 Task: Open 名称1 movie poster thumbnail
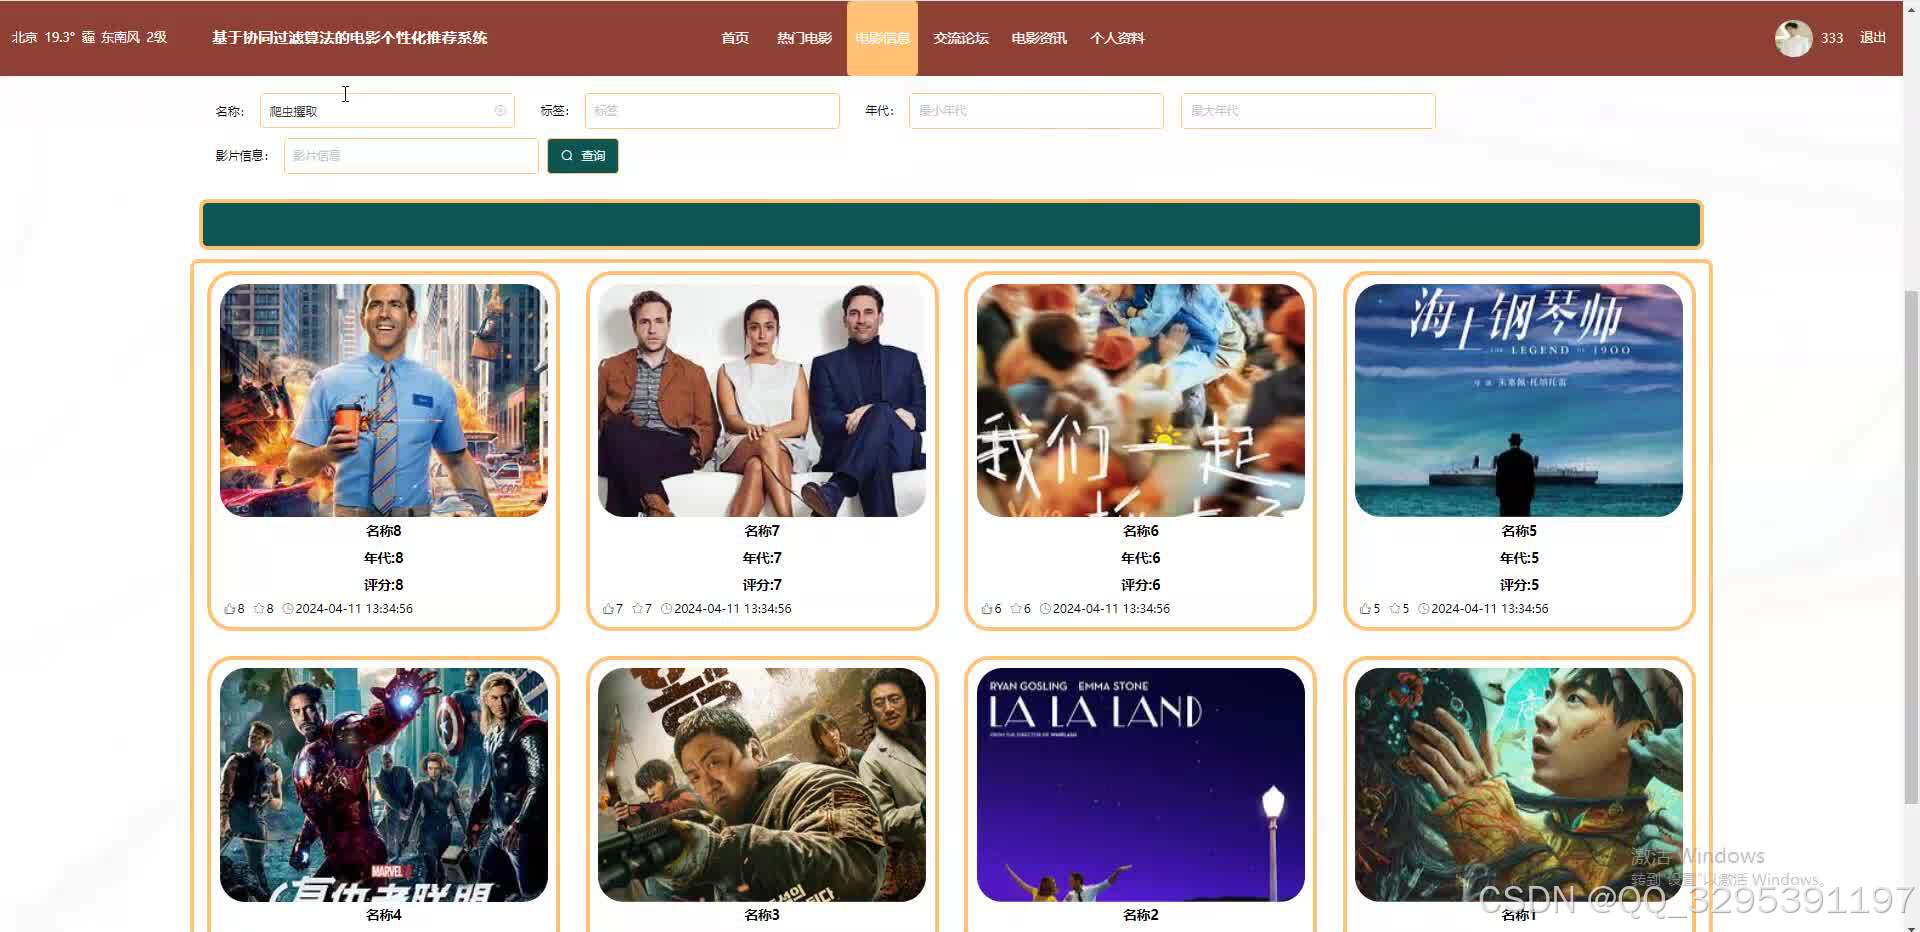click(1519, 785)
